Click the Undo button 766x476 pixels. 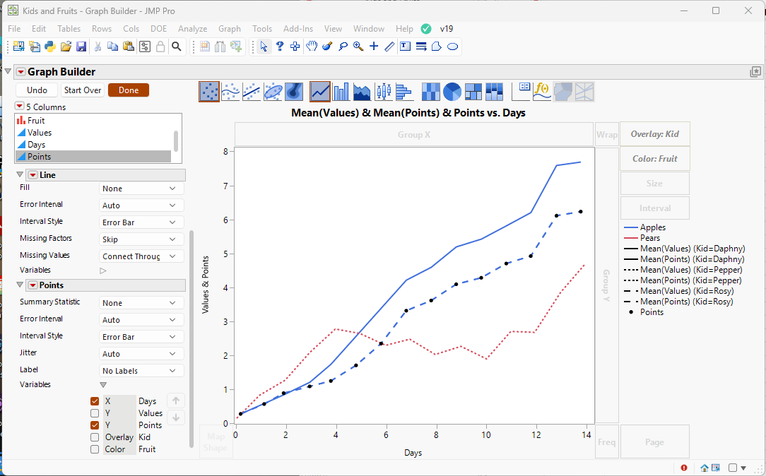coord(37,90)
